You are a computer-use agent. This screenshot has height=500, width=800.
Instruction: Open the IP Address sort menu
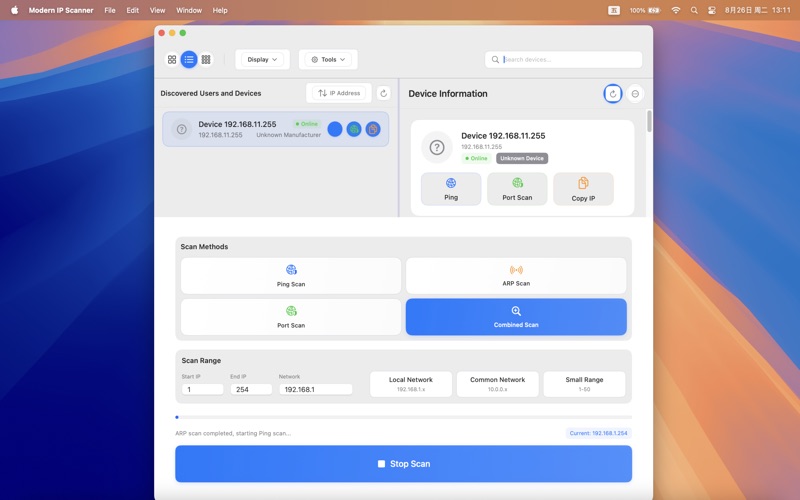339,93
